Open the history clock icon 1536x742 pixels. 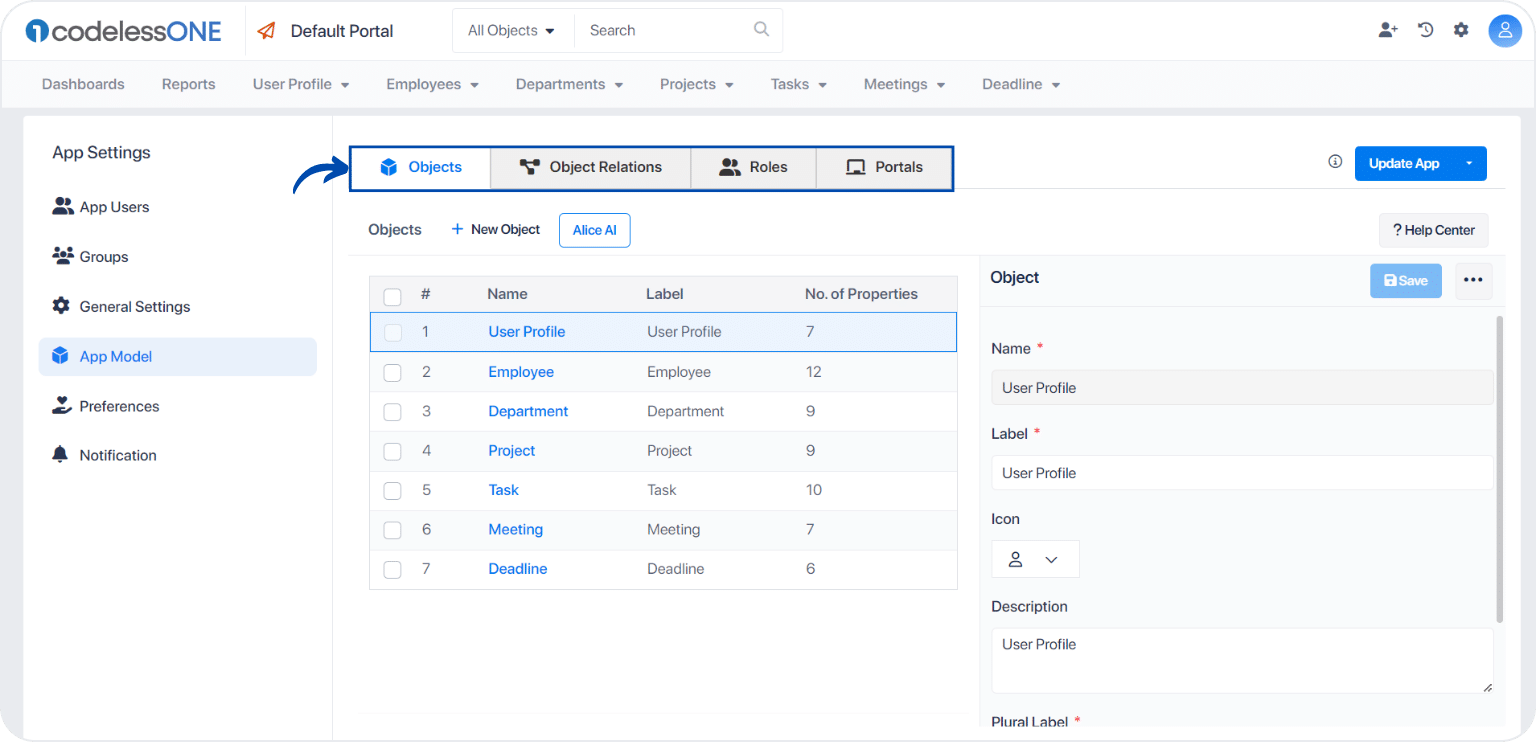1426,30
